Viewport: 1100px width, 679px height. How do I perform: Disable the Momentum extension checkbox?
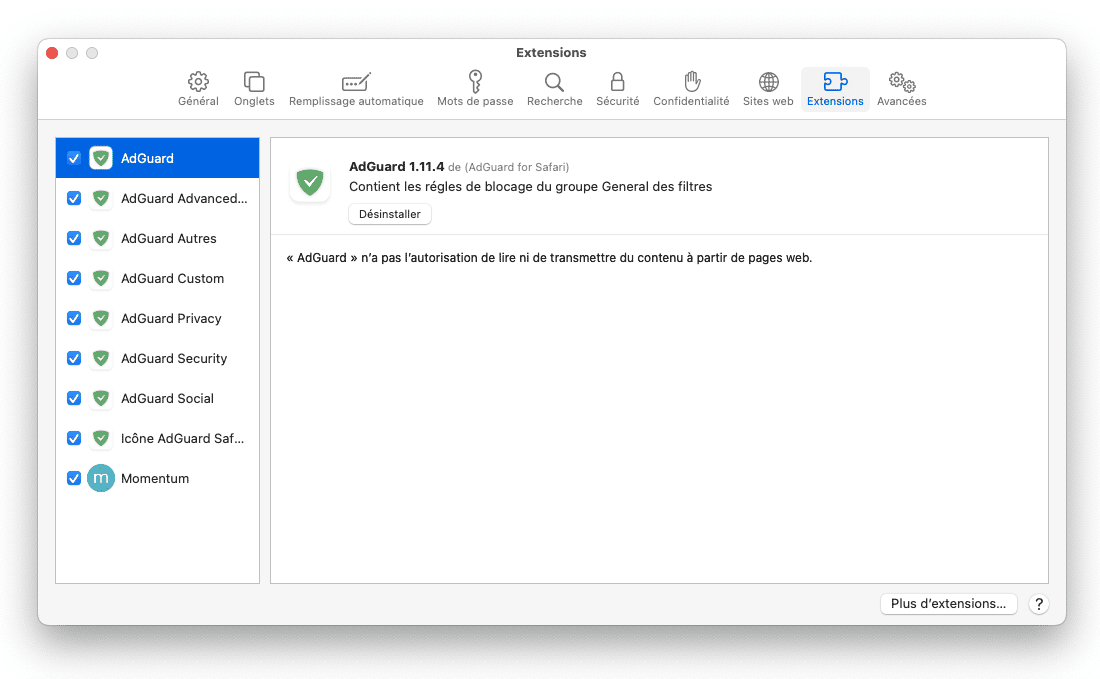74,478
